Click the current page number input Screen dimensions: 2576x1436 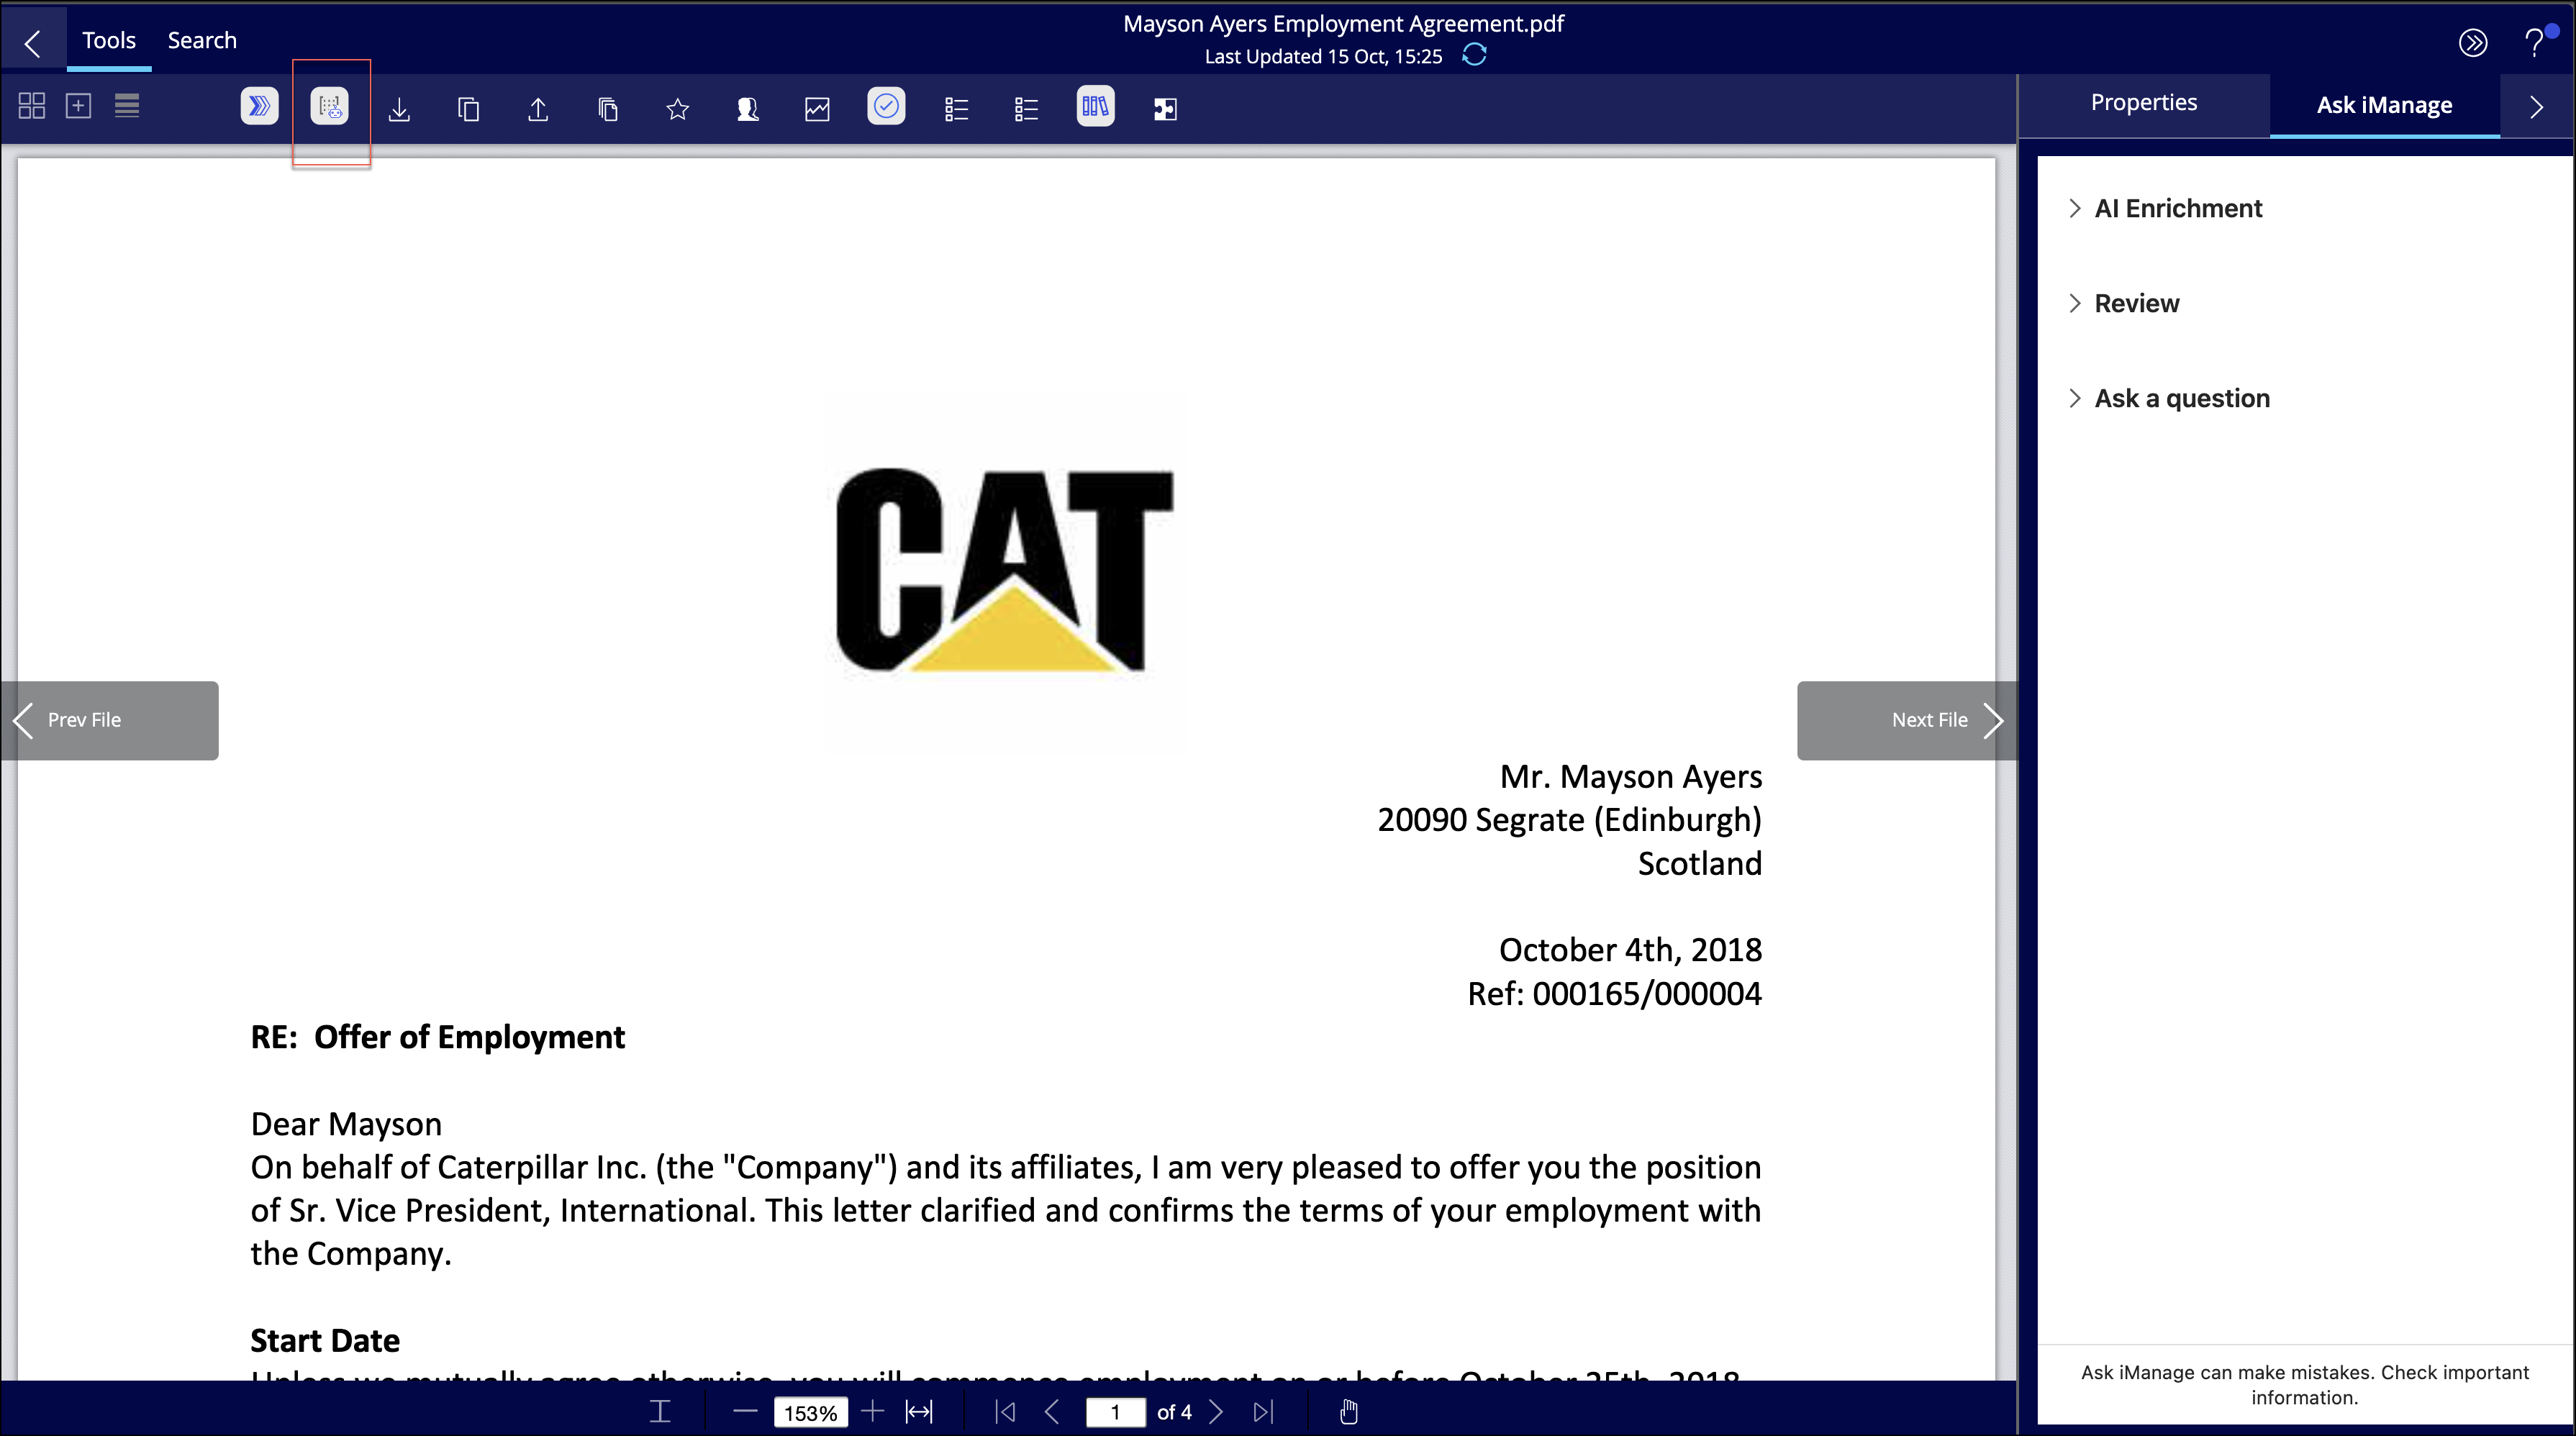[x=1112, y=1412]
